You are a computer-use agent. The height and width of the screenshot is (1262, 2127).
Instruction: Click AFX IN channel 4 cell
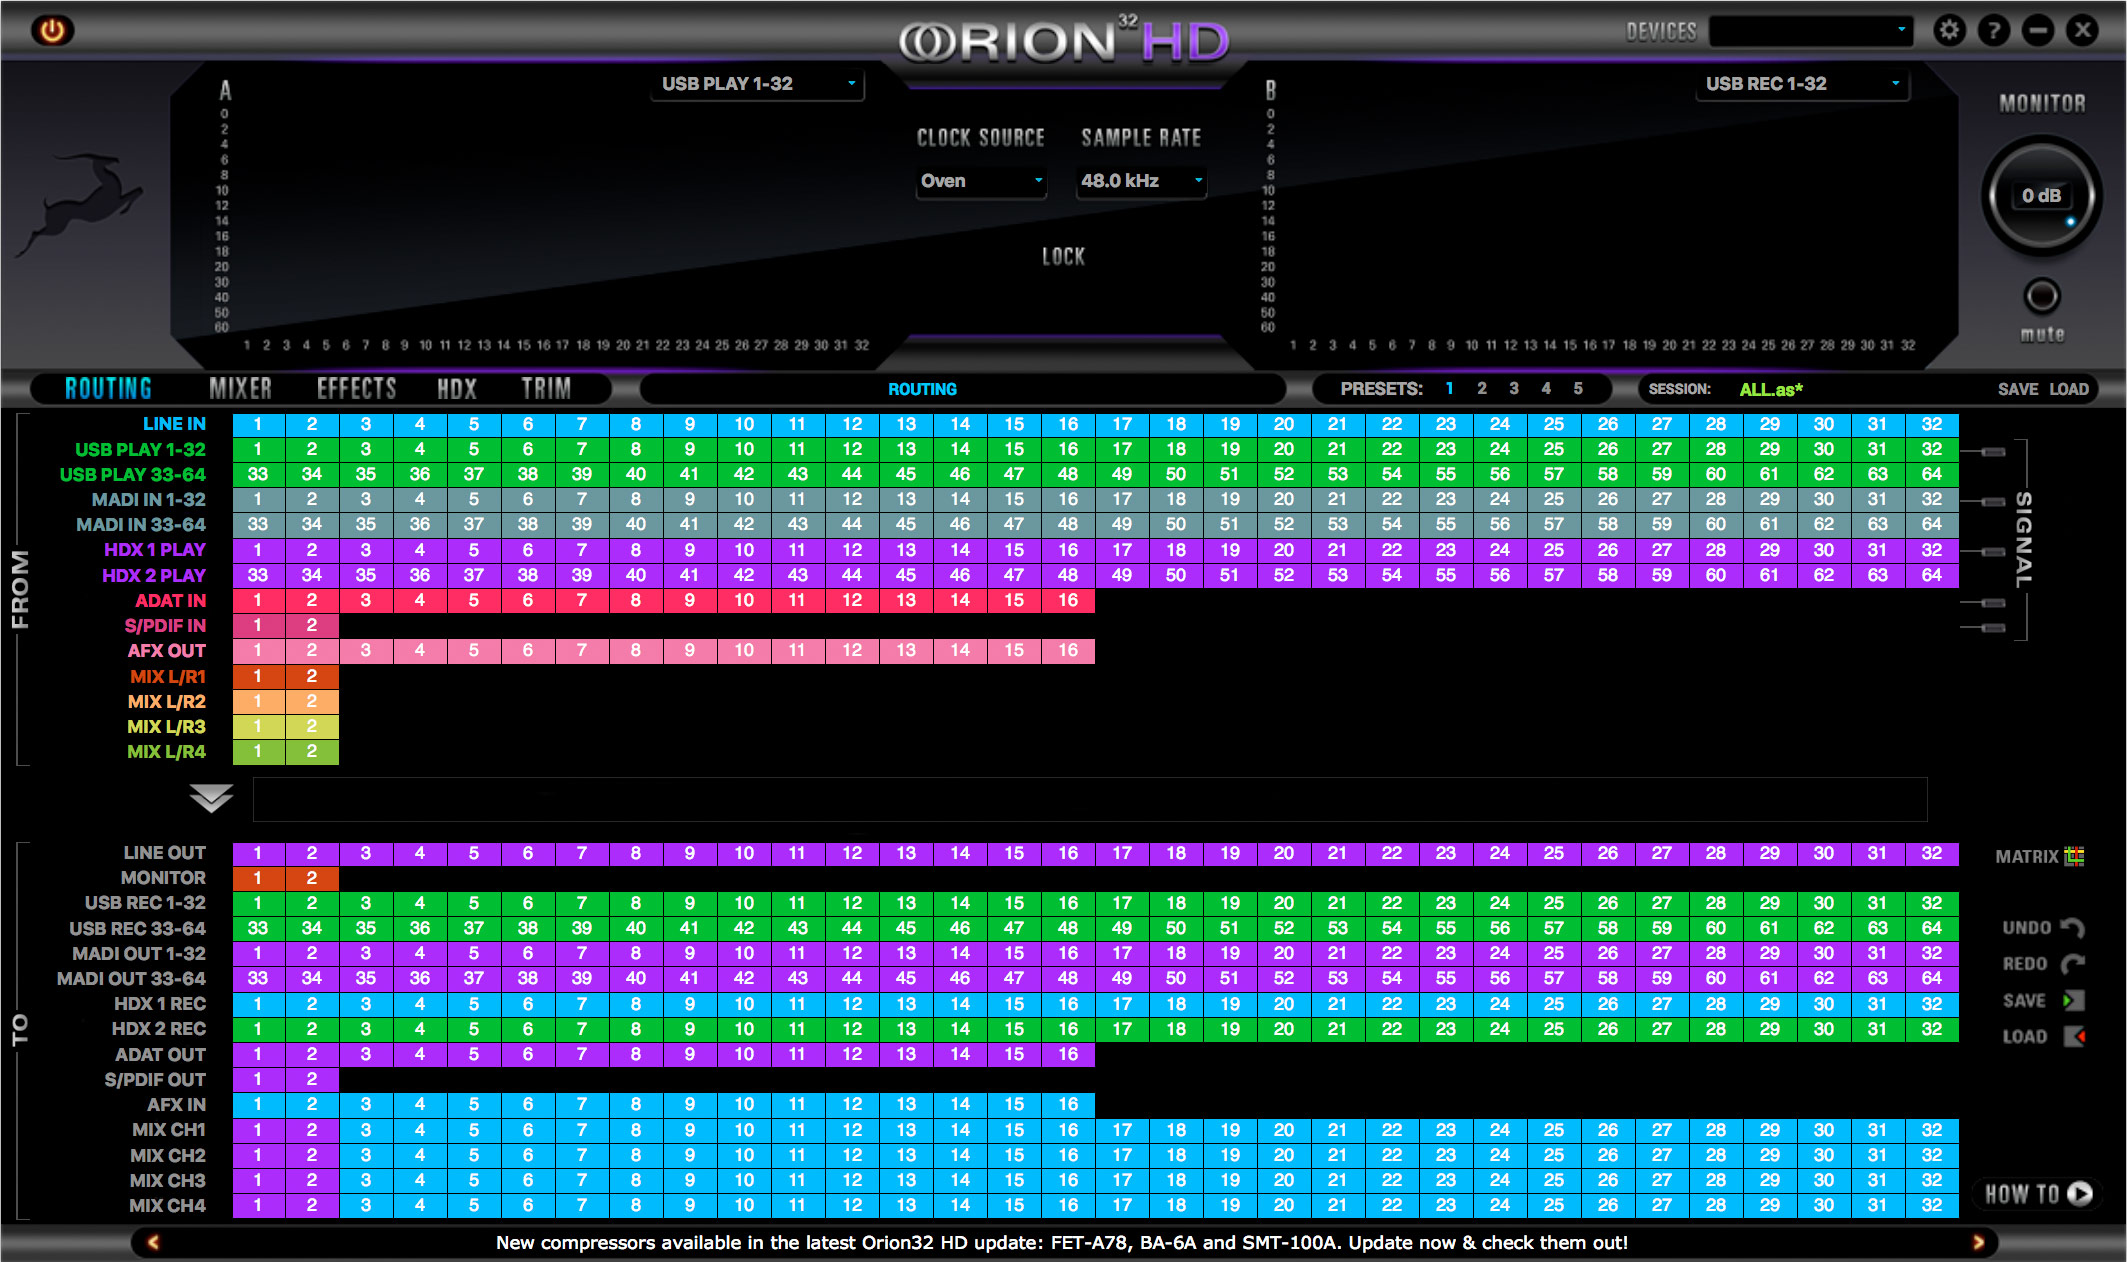[420, 1104]
